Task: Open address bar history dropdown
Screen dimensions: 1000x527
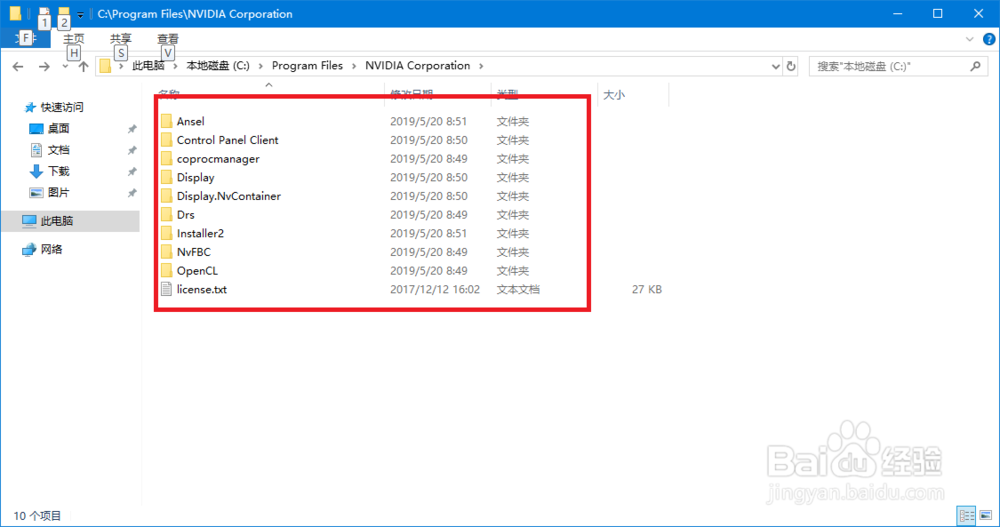Action: [776, 66]
